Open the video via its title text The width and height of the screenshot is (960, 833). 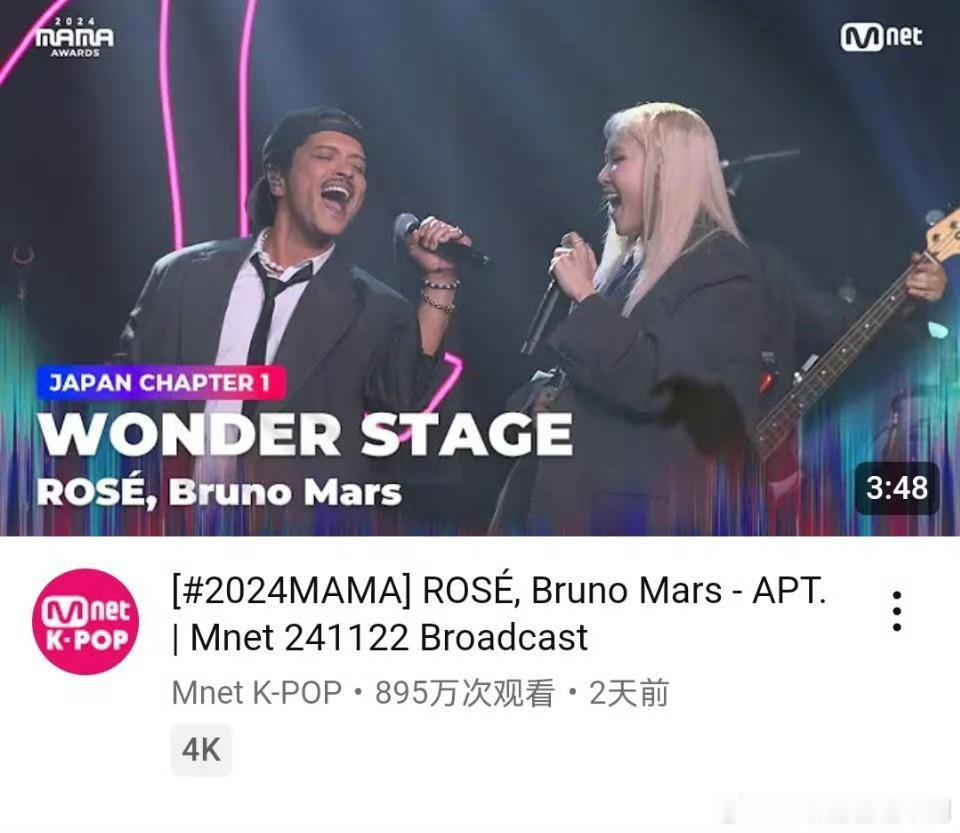[499, 614]
